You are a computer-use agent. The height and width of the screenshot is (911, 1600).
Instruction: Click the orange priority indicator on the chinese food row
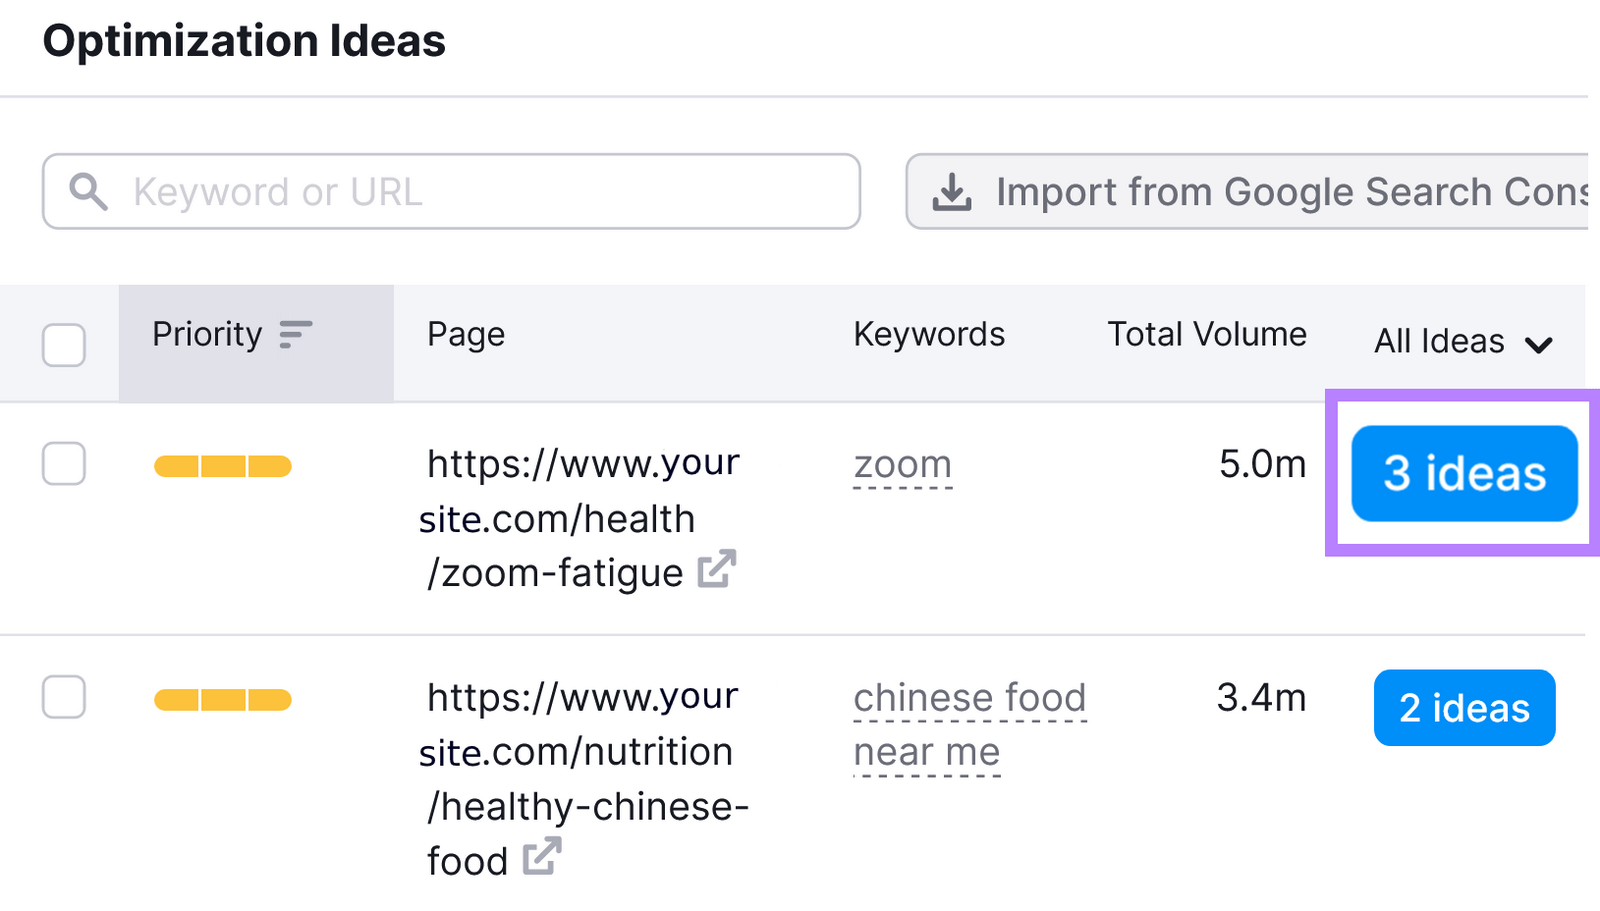click(222, 698)
